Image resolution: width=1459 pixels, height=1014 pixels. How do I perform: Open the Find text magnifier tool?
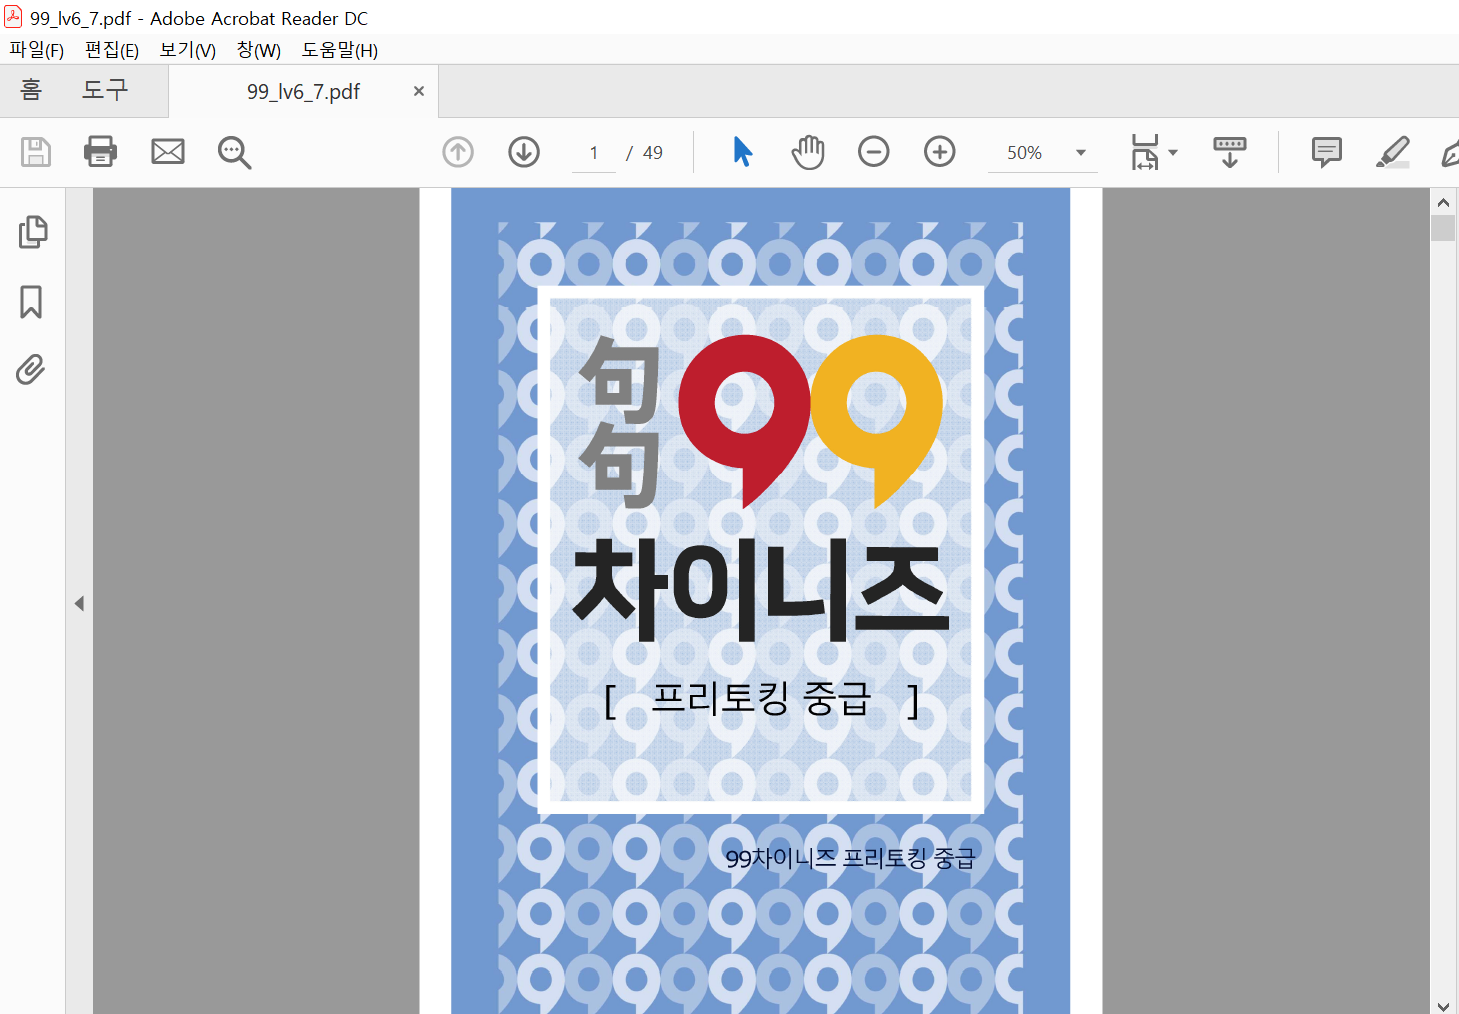234,152
